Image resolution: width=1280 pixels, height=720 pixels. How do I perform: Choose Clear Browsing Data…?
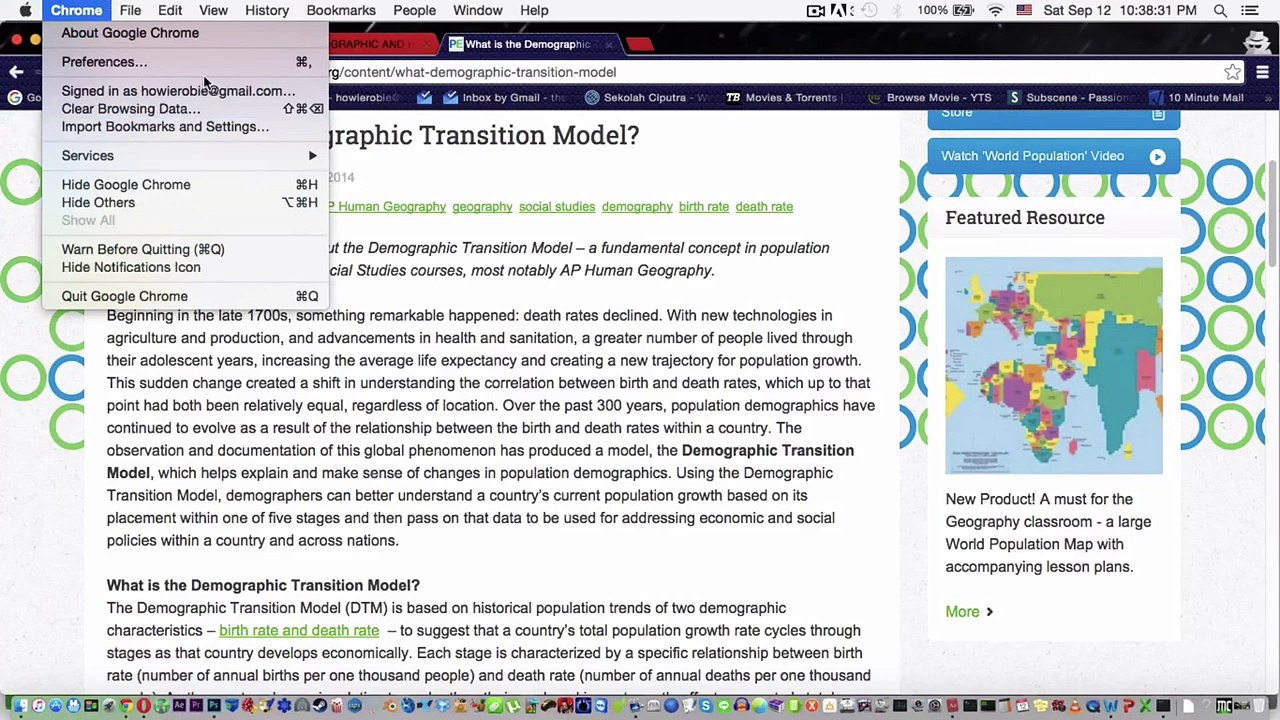[186, 108]
